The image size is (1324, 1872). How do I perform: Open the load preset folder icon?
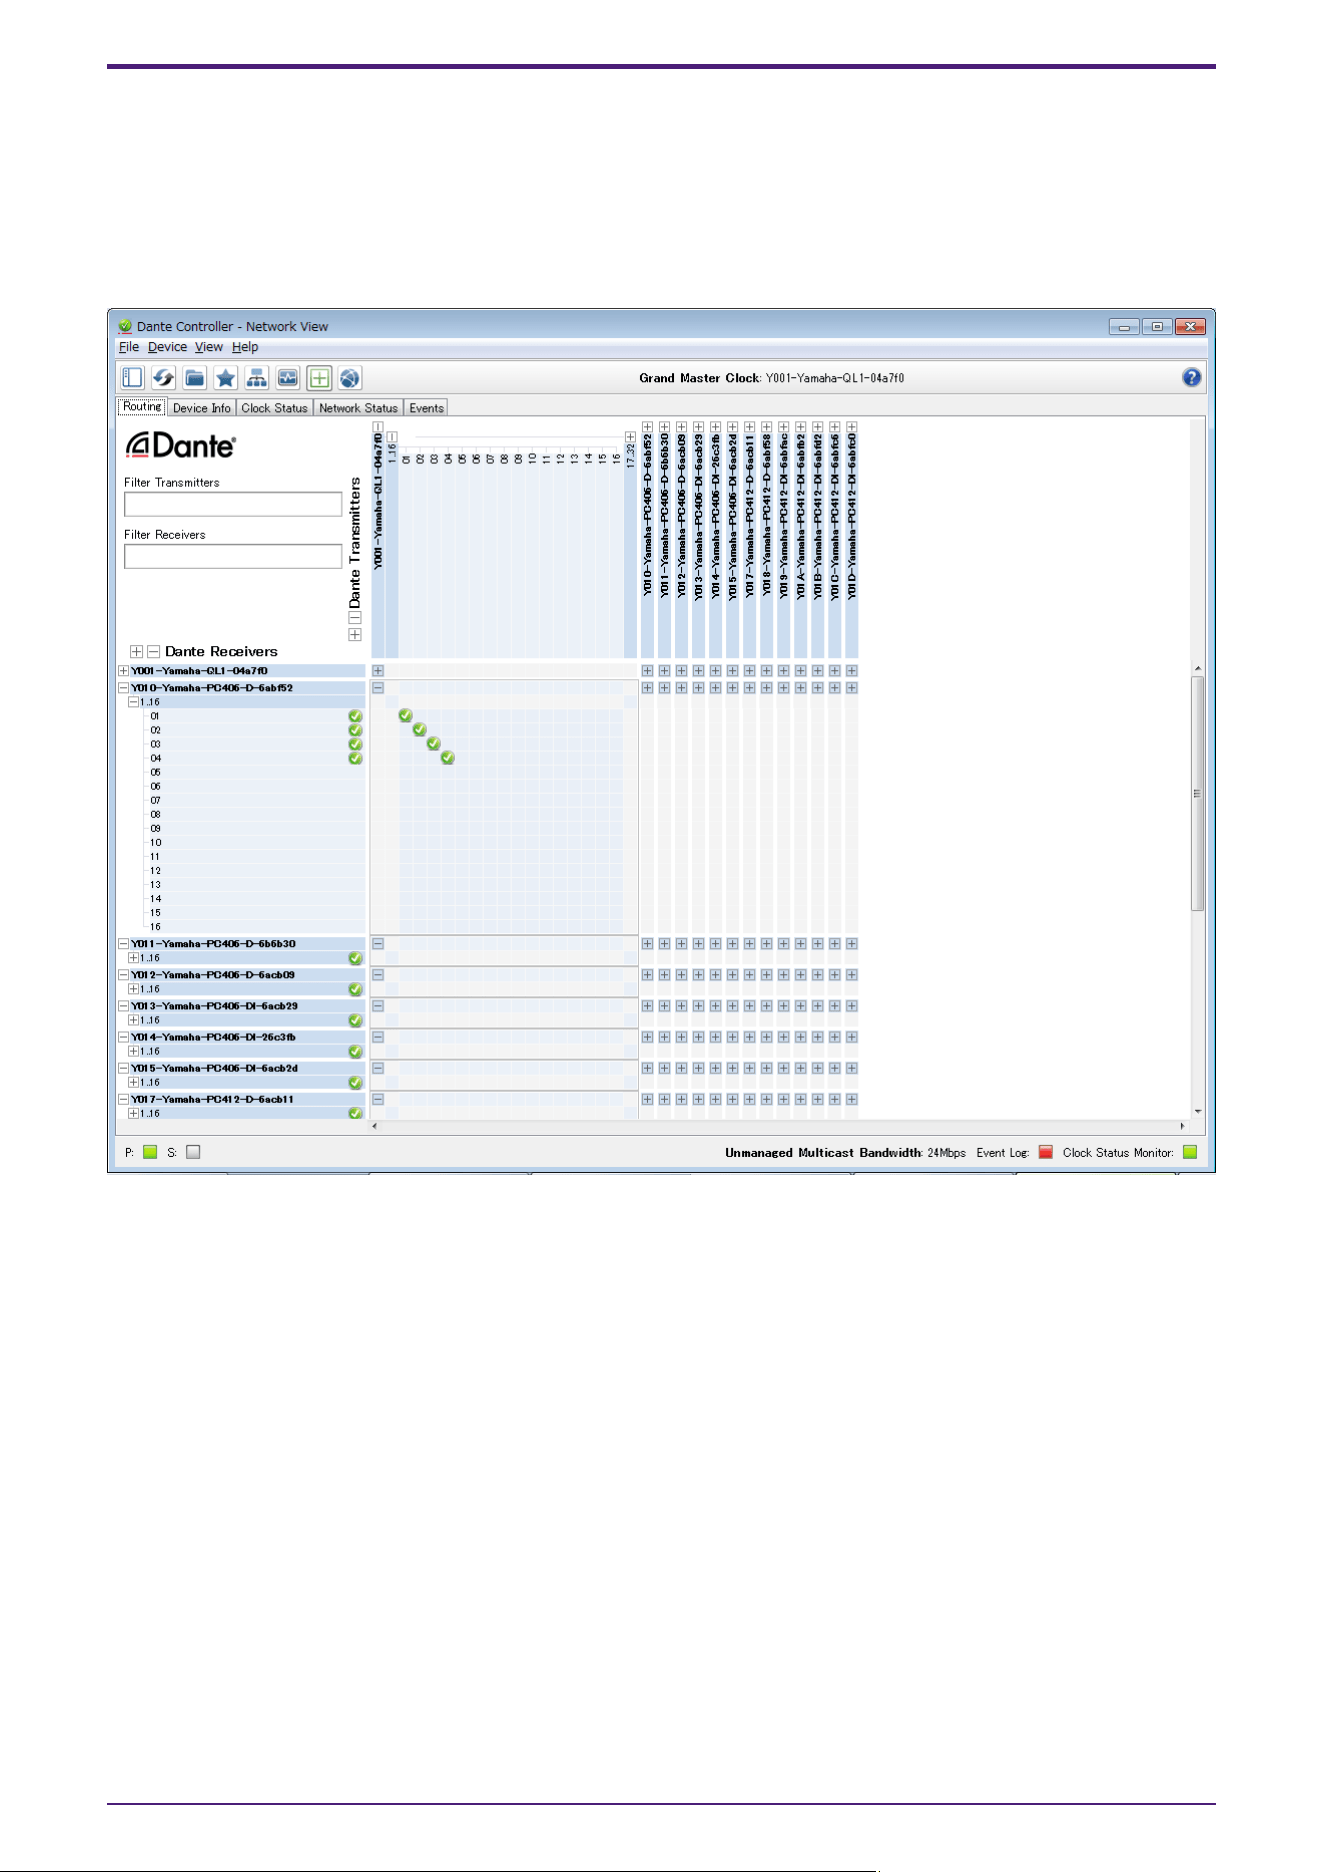click(195, 378)
